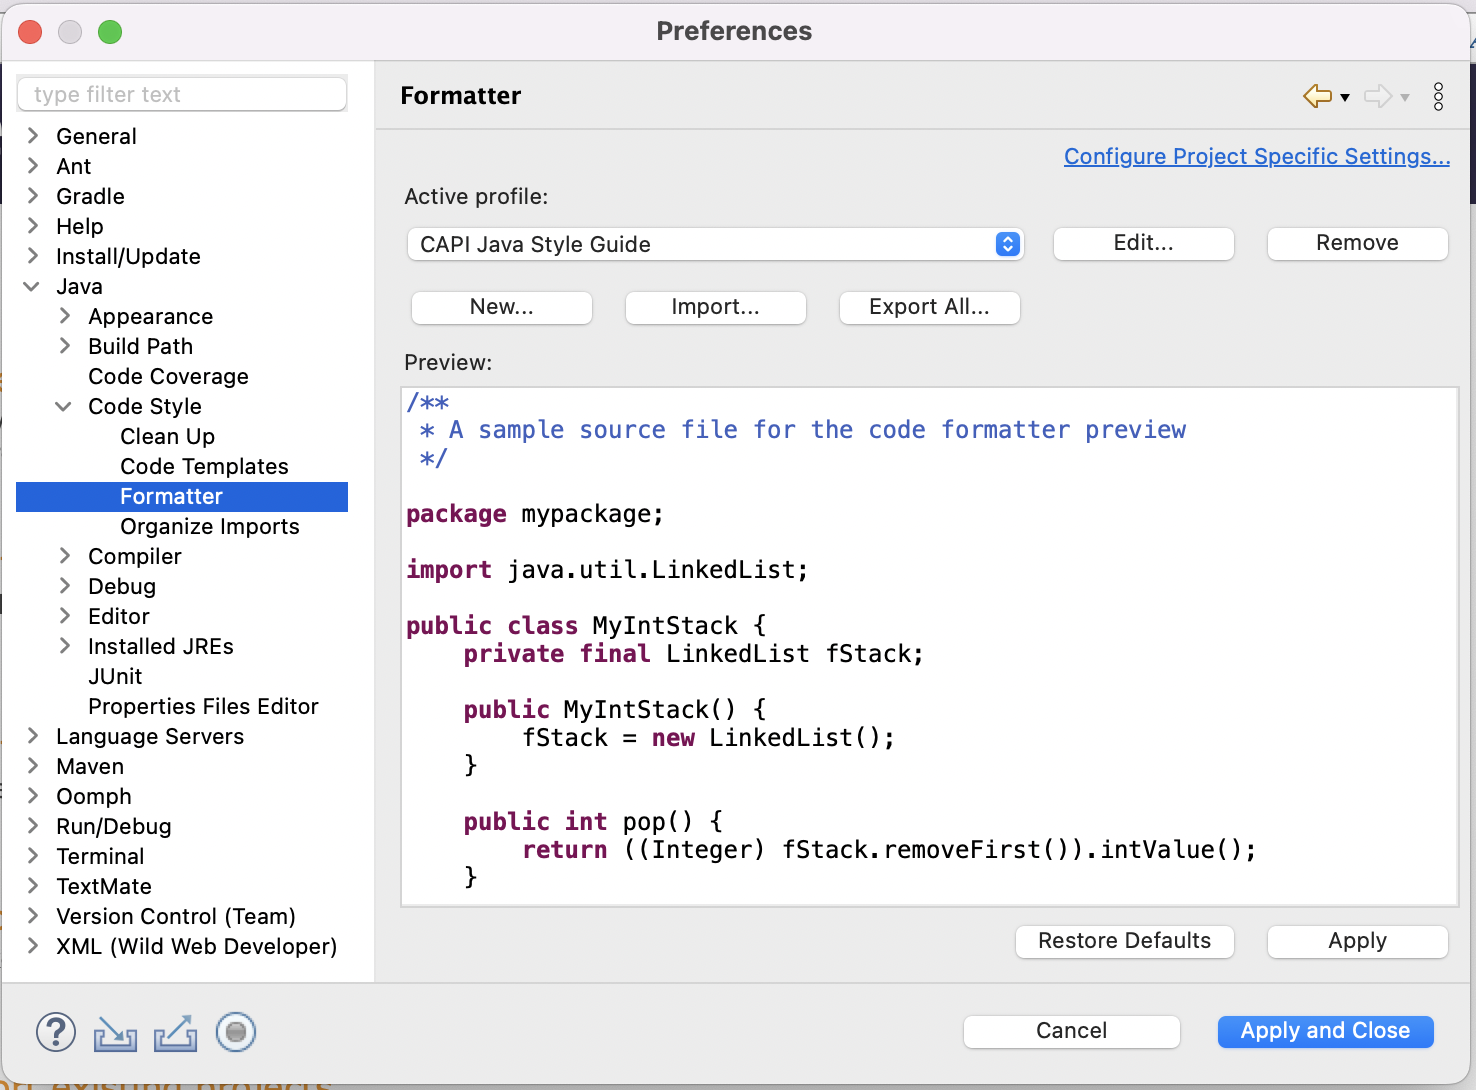Expand the Build Path node
Viewport: 1476px width, 1090px height.
pyautogui.click(x=65, y=345)
